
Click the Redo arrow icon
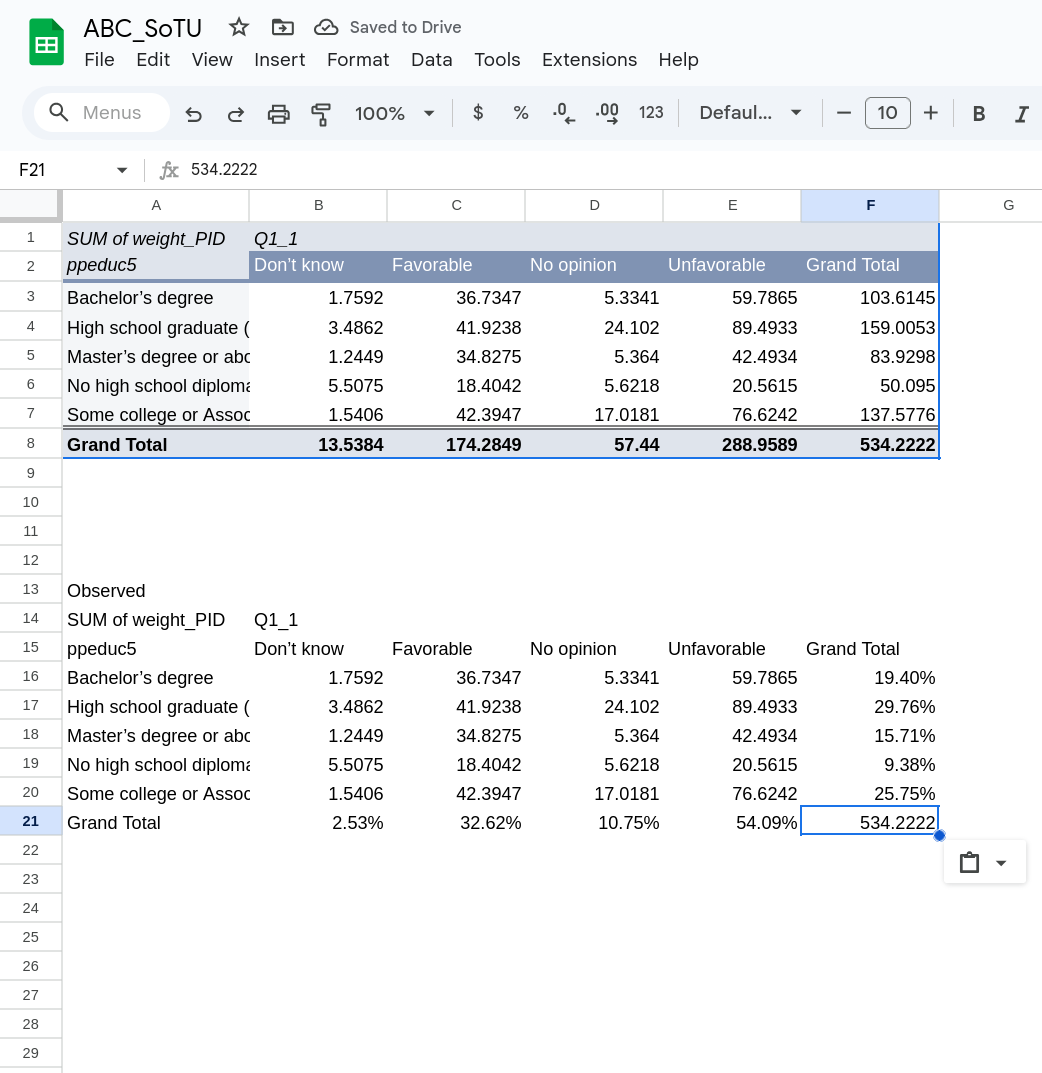pos(236,114)
